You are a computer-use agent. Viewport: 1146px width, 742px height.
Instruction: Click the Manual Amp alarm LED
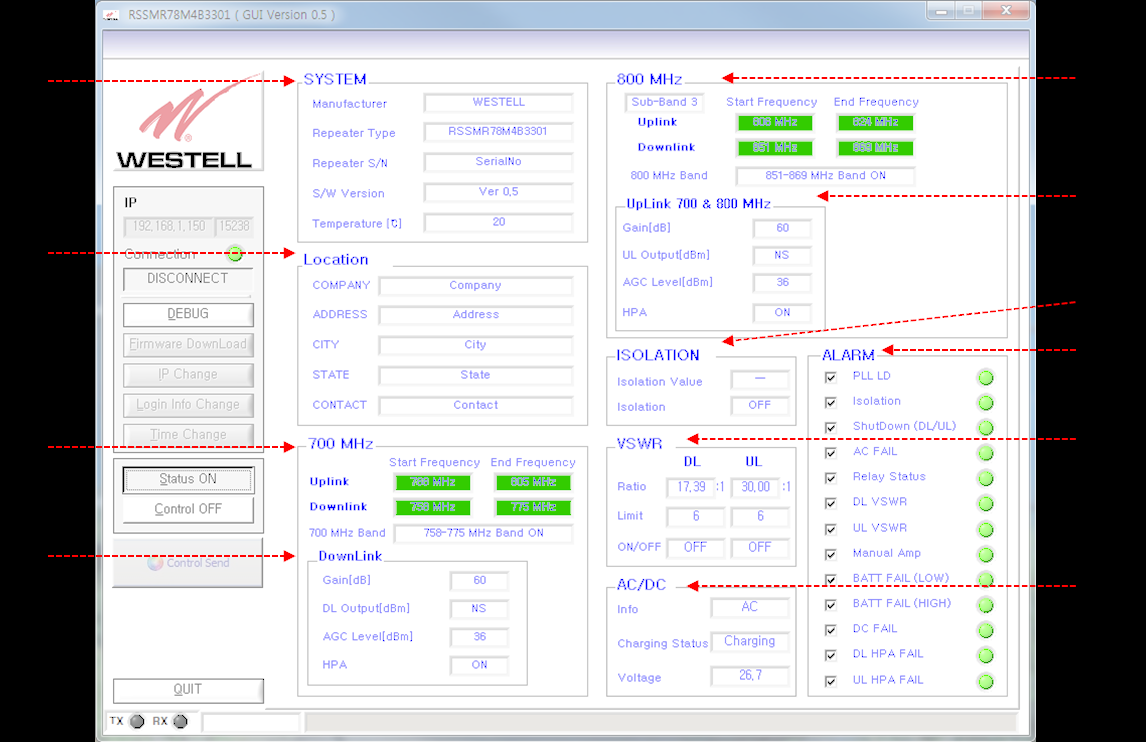(985, 555)
